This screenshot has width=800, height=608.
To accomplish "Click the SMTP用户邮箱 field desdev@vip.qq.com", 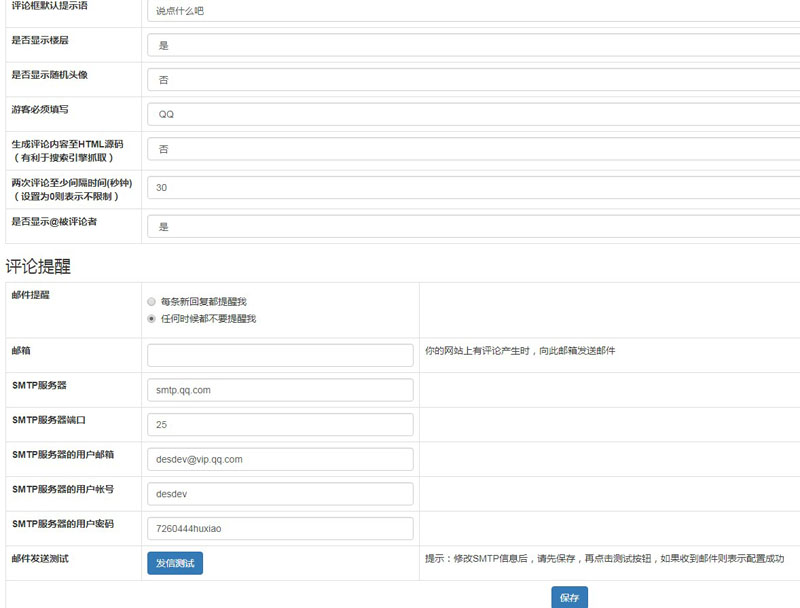I will [x=280, y=459].
